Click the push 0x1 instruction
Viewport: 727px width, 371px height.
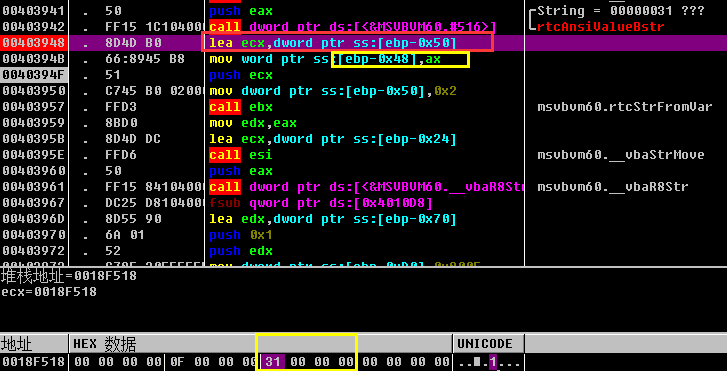241,235
